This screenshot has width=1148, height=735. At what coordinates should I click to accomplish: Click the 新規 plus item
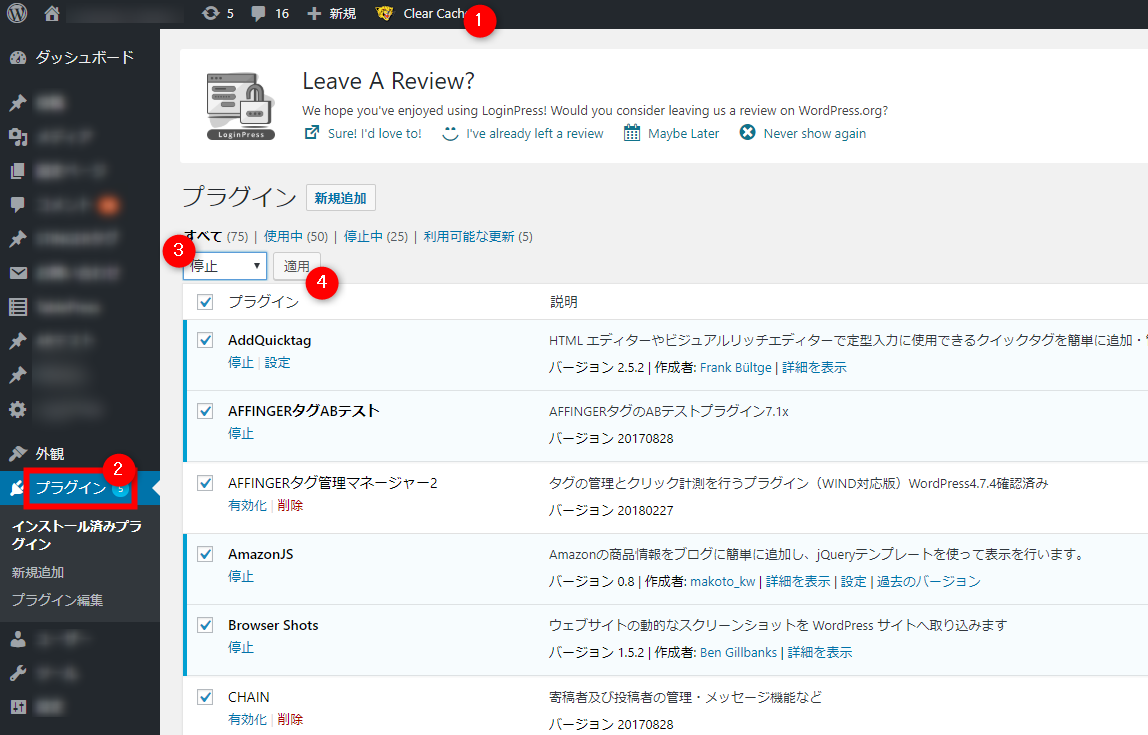332,13
